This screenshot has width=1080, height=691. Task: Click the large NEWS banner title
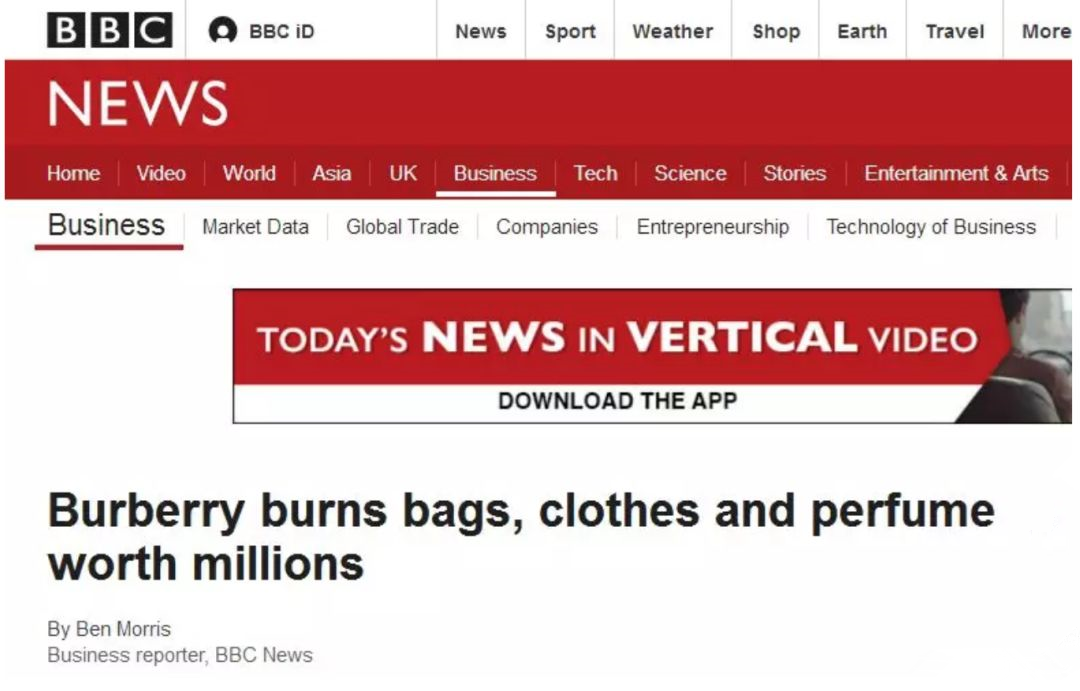(x=138, y=103)
